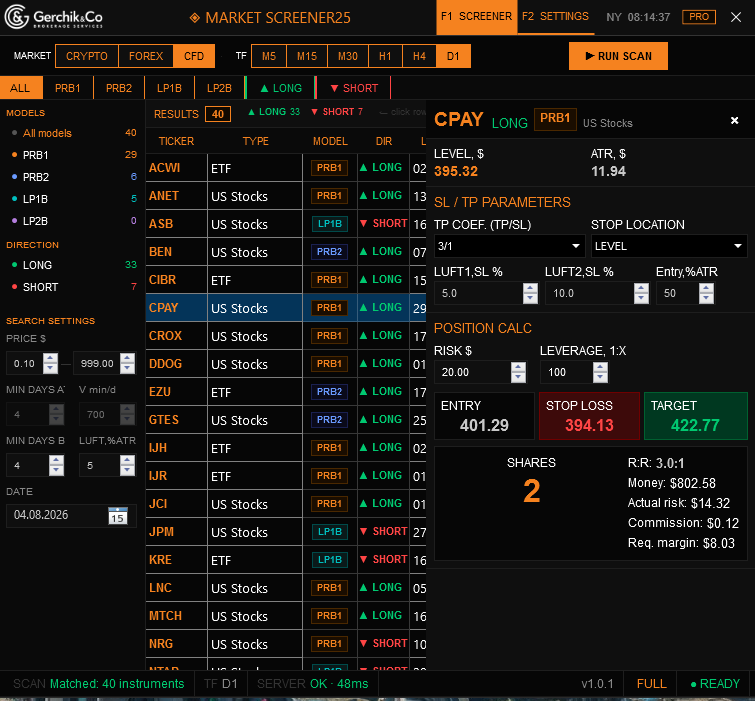Show ALL results tab

tap(21, 88)
